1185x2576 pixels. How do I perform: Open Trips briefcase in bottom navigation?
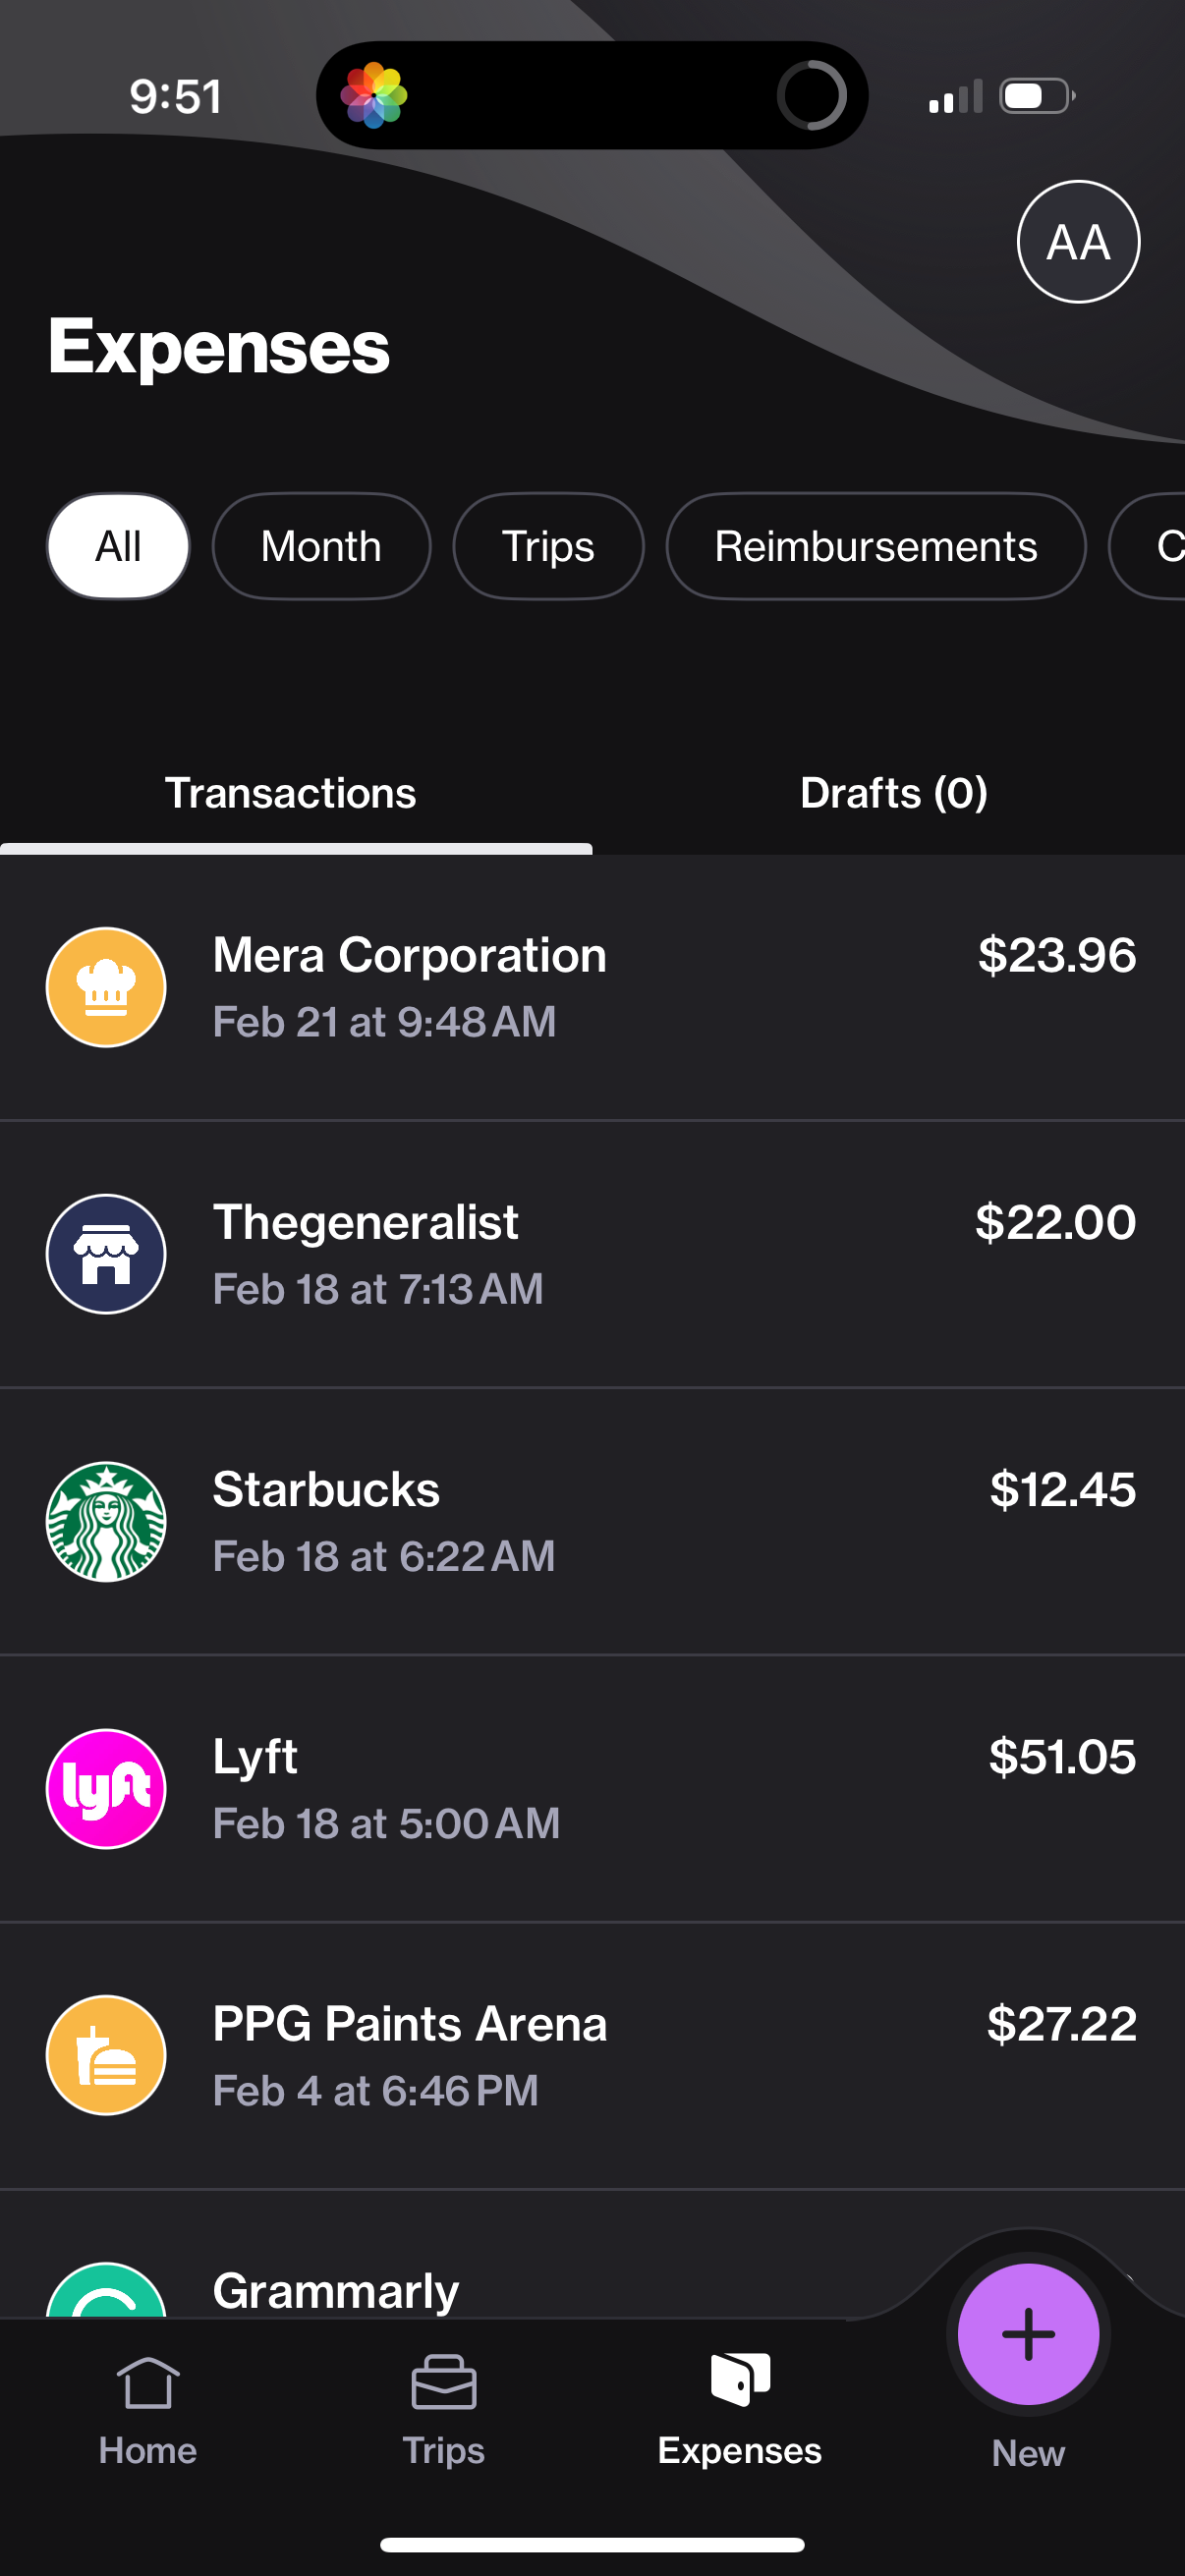coord(443,2410)
